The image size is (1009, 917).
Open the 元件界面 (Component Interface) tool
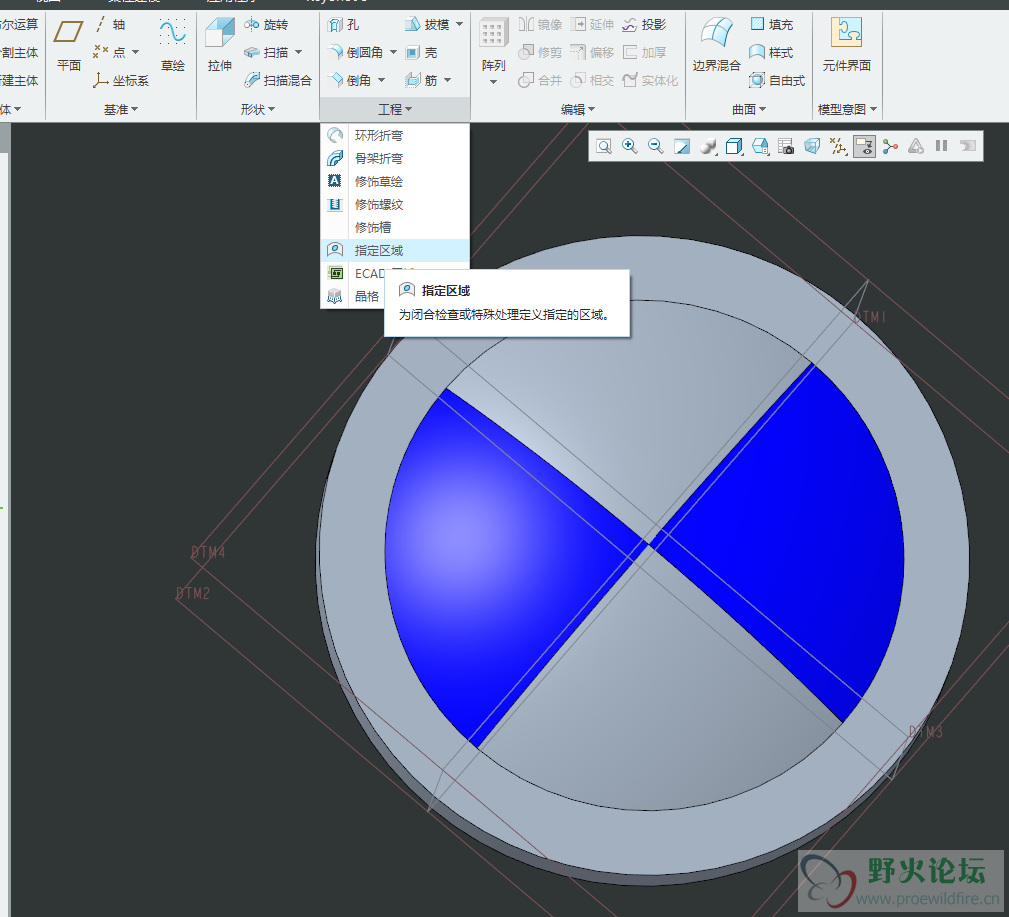pyautogui.click(x=847, y=45)
